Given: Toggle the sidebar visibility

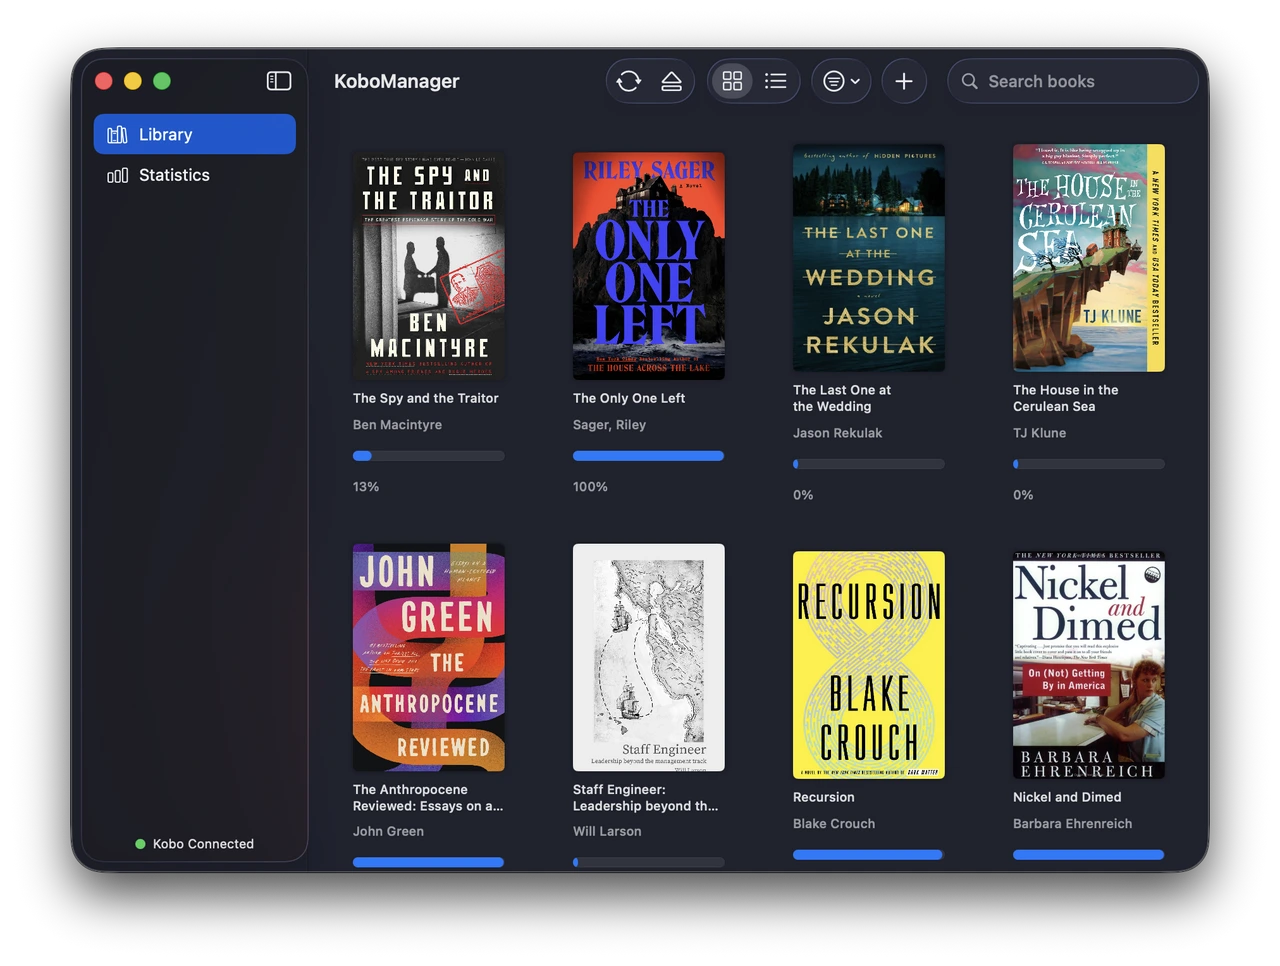Looking at the screenshot, I should (279, 81).
